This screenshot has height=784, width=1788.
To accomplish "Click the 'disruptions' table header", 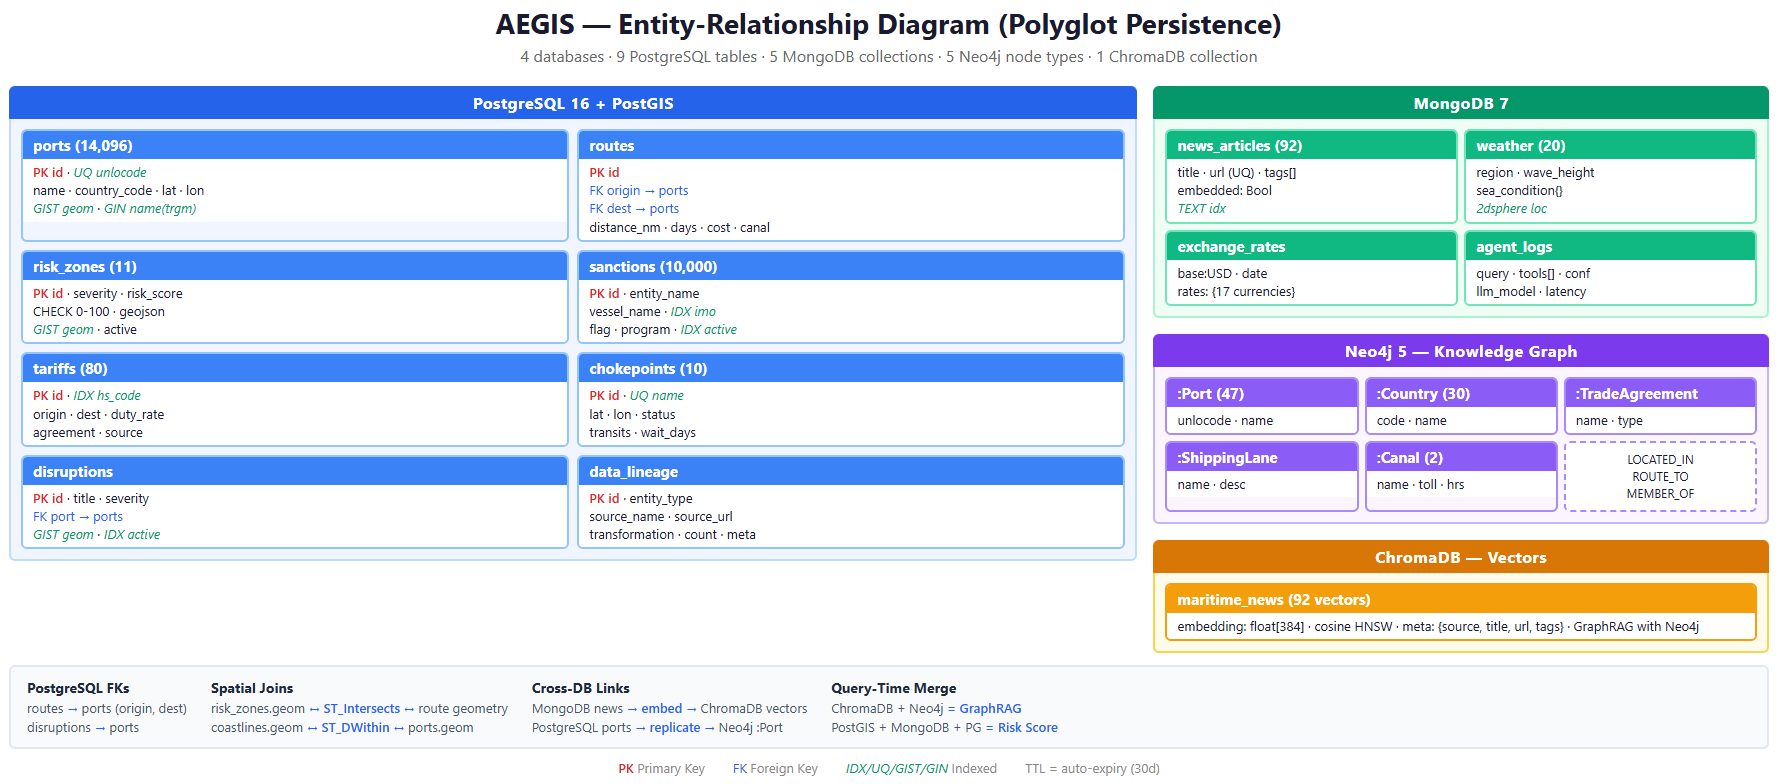I will (295, 472).
